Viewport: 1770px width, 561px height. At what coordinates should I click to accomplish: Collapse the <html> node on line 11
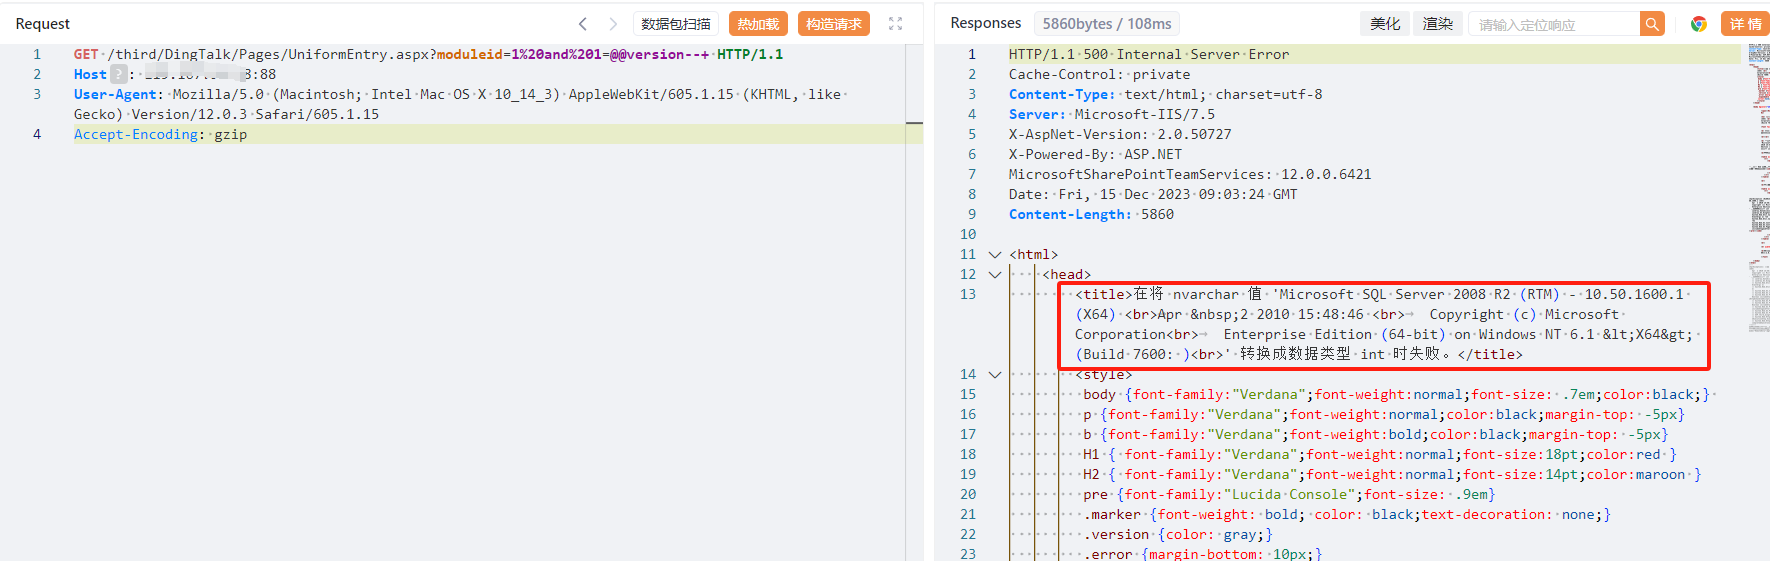995,255
